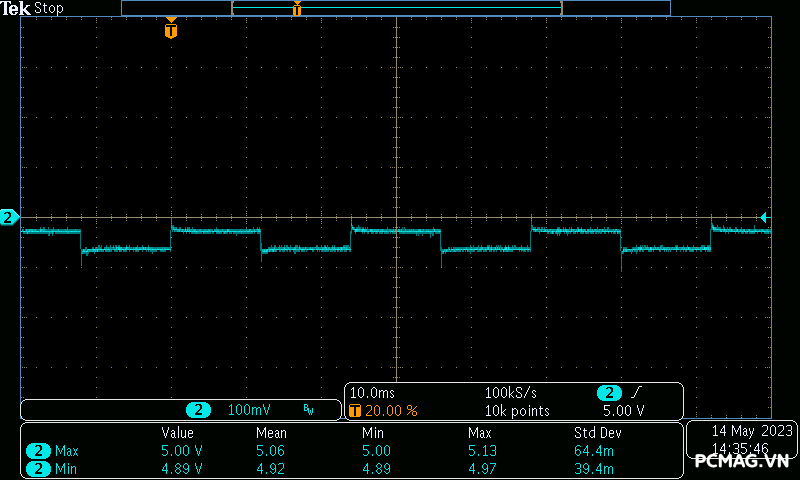Click the date and time display
This screenshot has height=480, width=800.
tap(738, 439)
